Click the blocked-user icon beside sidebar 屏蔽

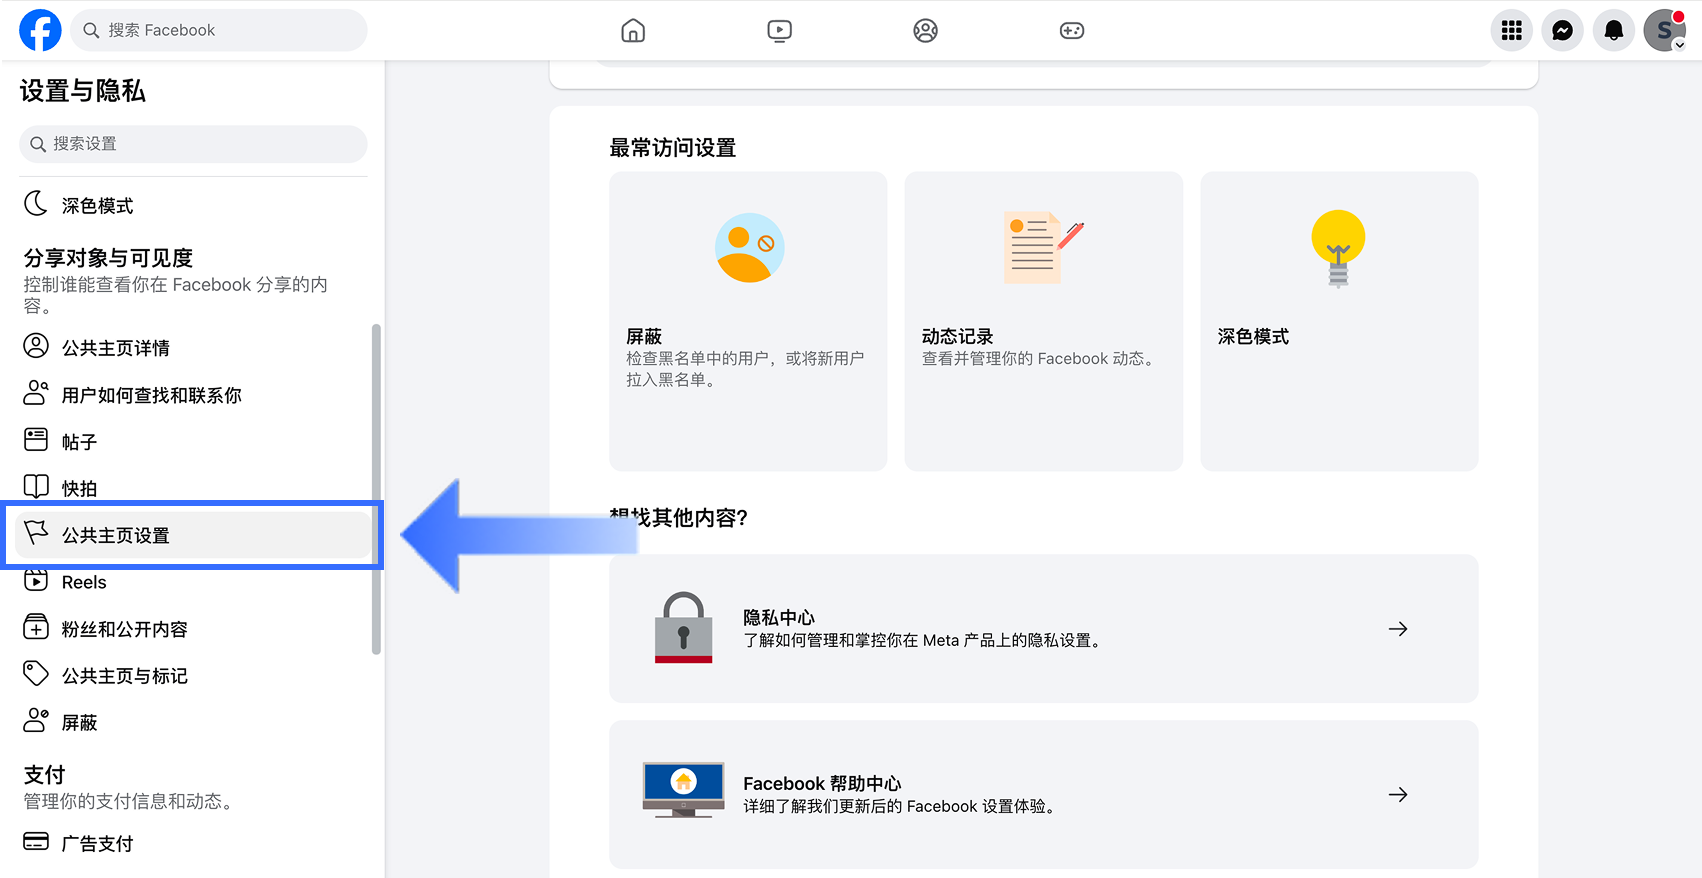36,720
